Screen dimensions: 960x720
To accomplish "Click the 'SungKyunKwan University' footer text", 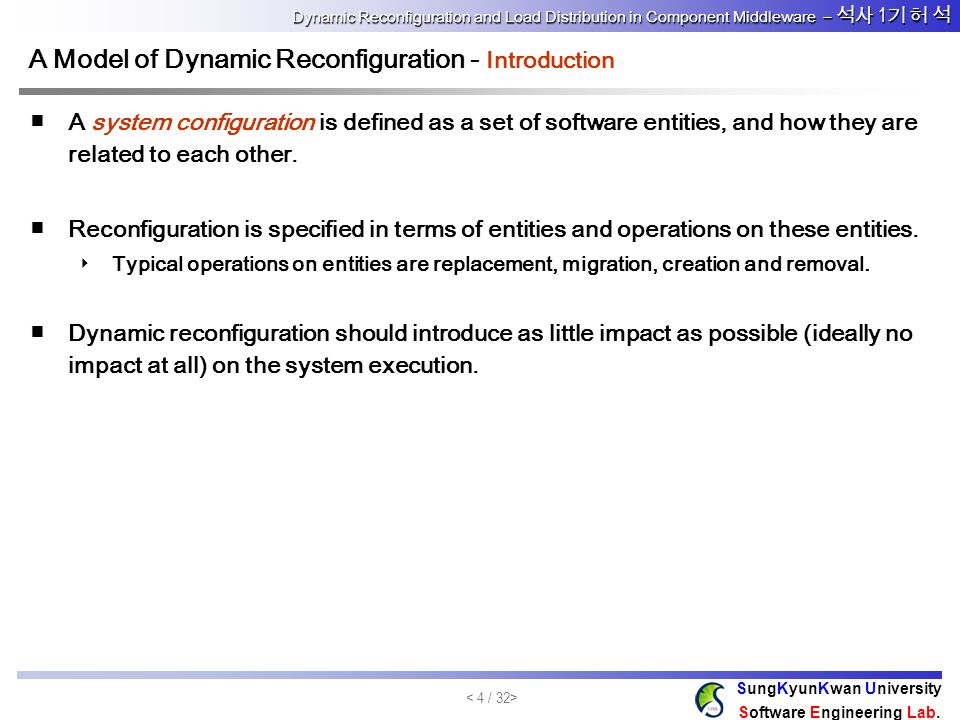I will (x=839, y=689).
